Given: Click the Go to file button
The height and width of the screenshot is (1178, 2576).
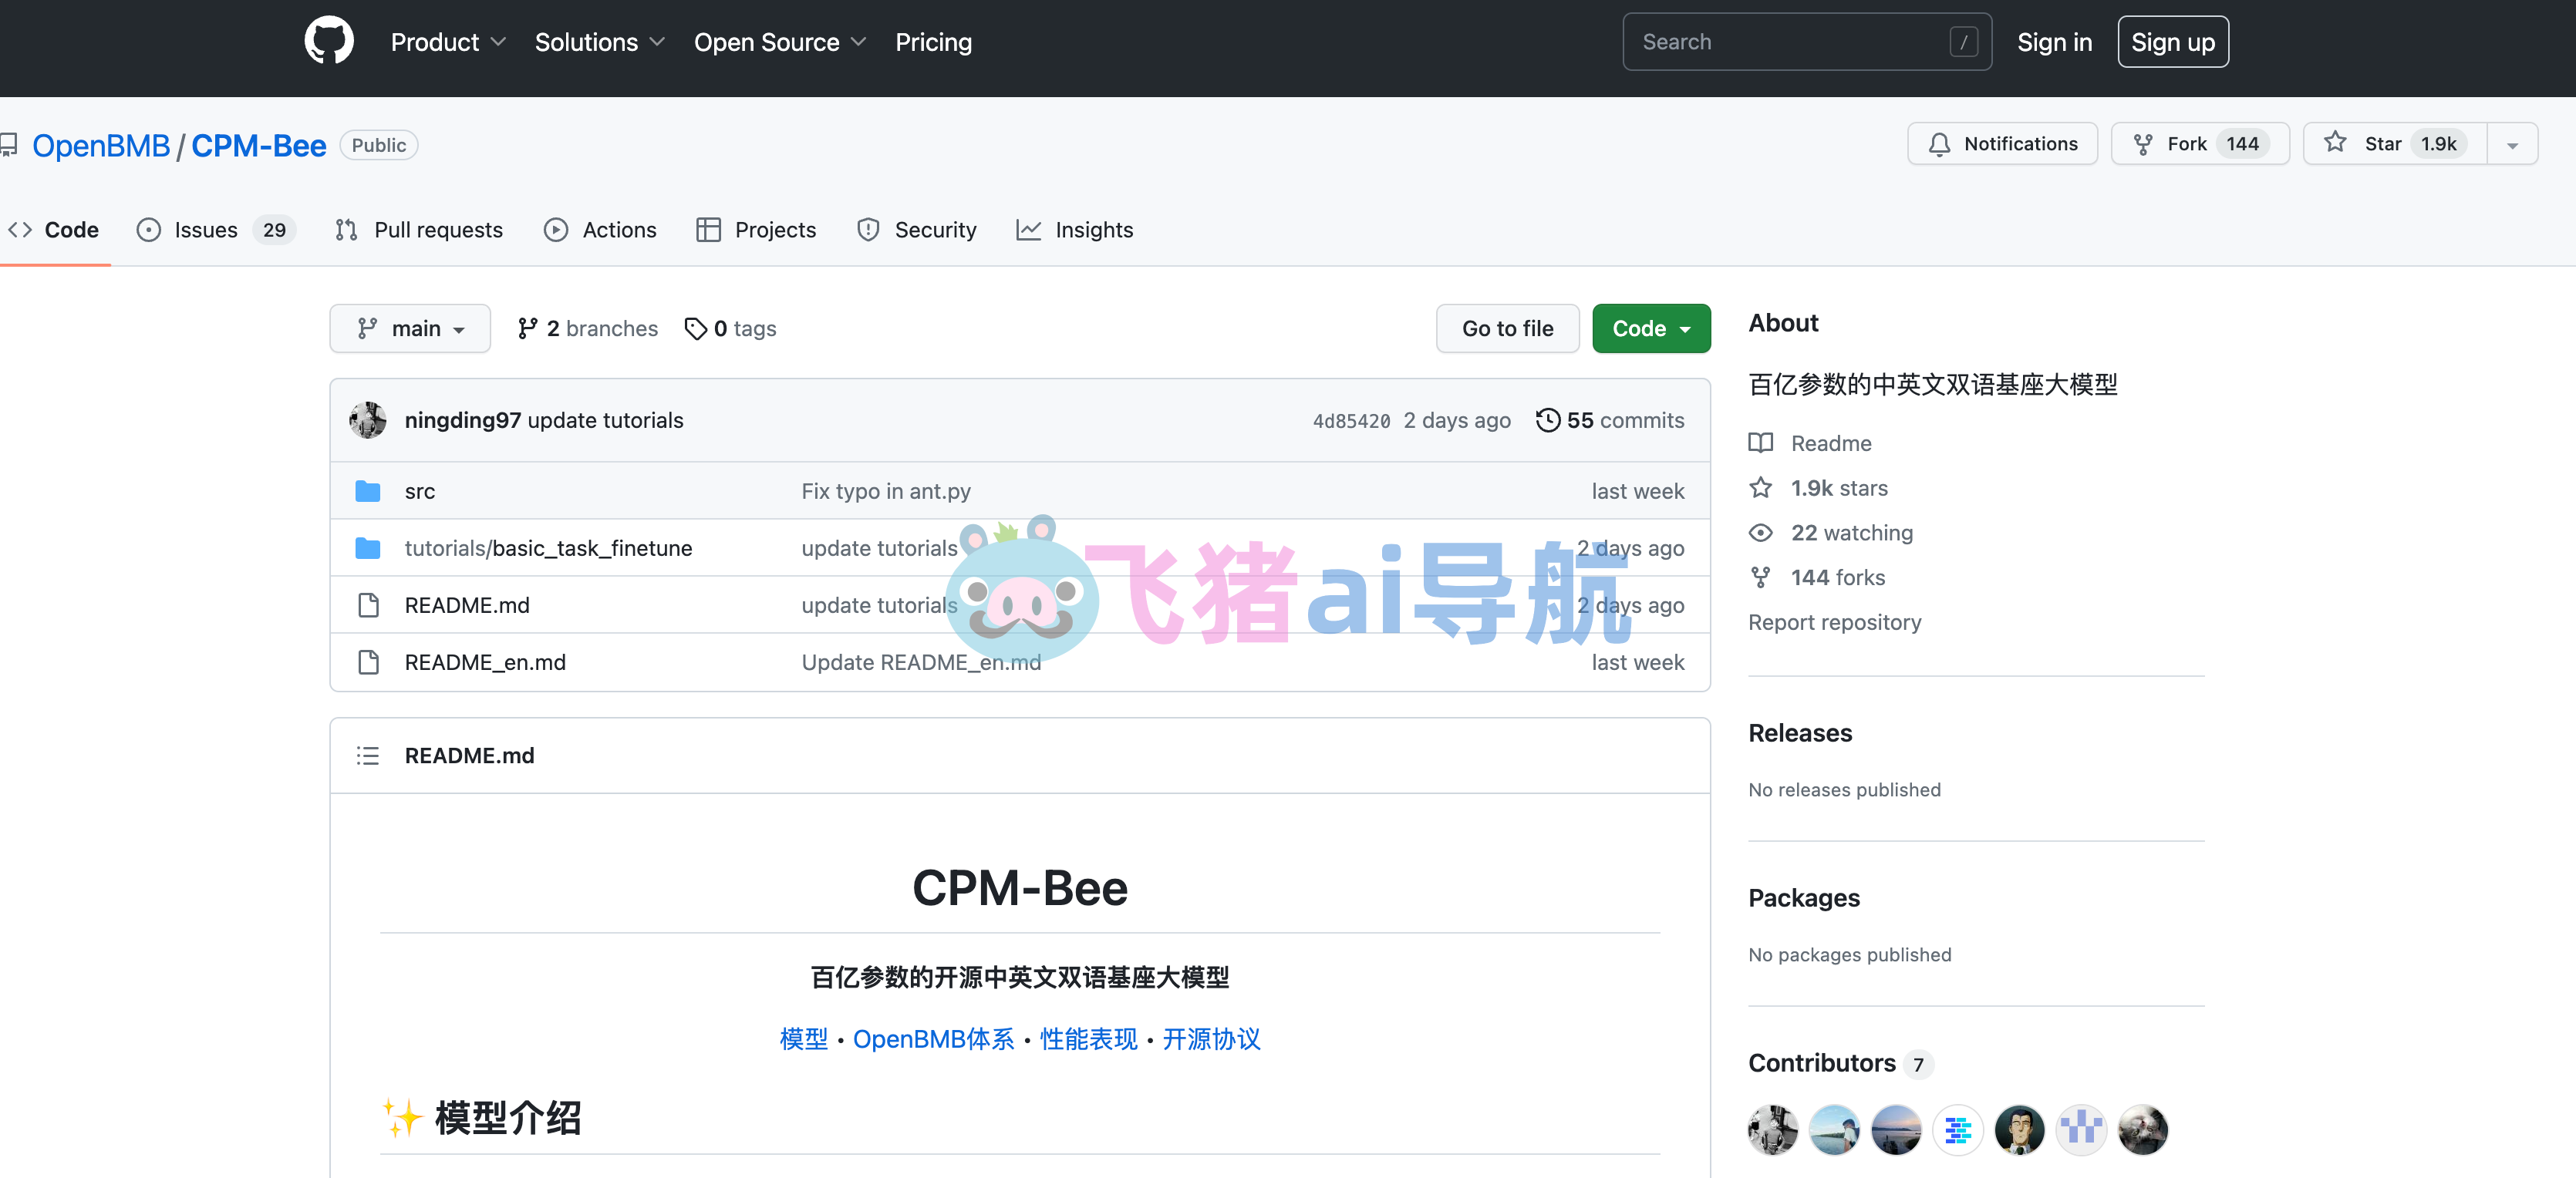Looking at the screenshot, I should point(1506,328).
